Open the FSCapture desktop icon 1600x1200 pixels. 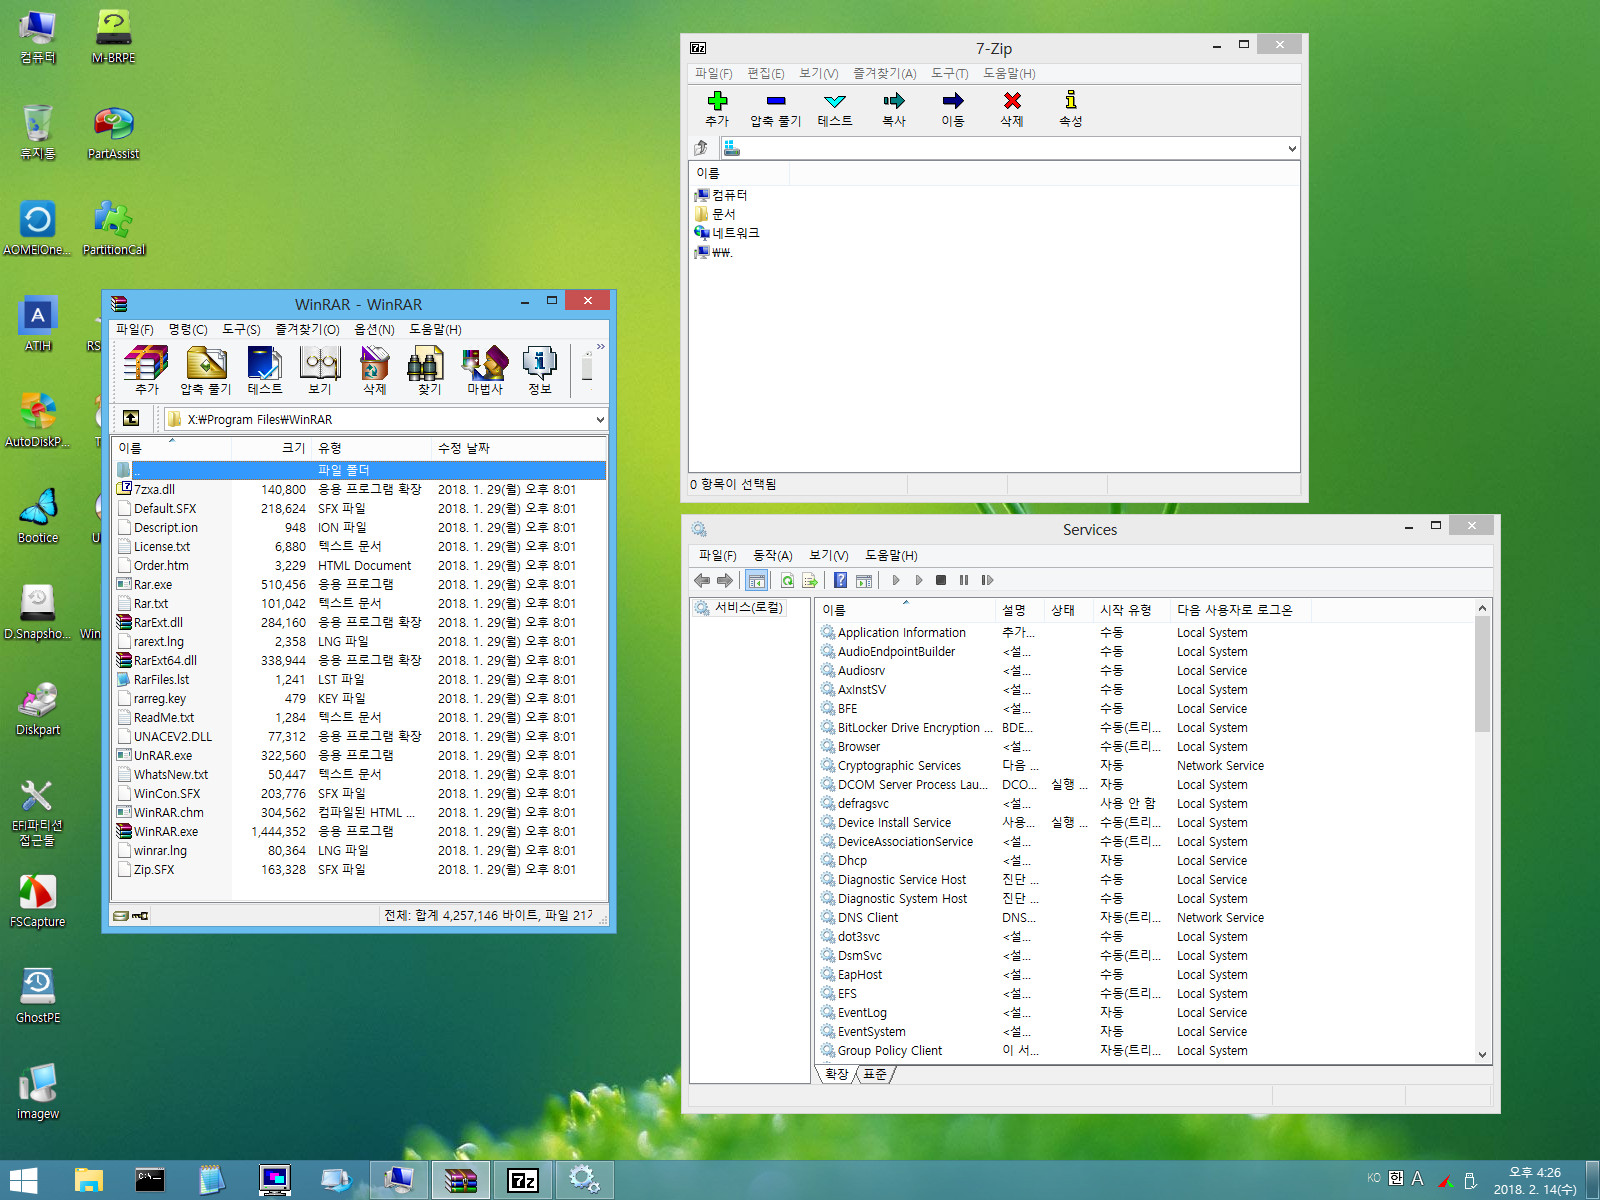[x=38, y=899]
